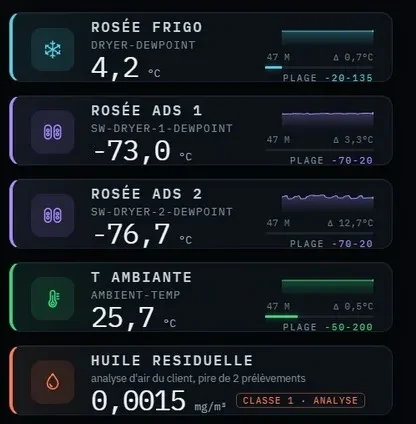Open the Rosée ADS 2 sparkline chart
The width and height of the screenshot is (416, 424).
[x=328, y=203]
